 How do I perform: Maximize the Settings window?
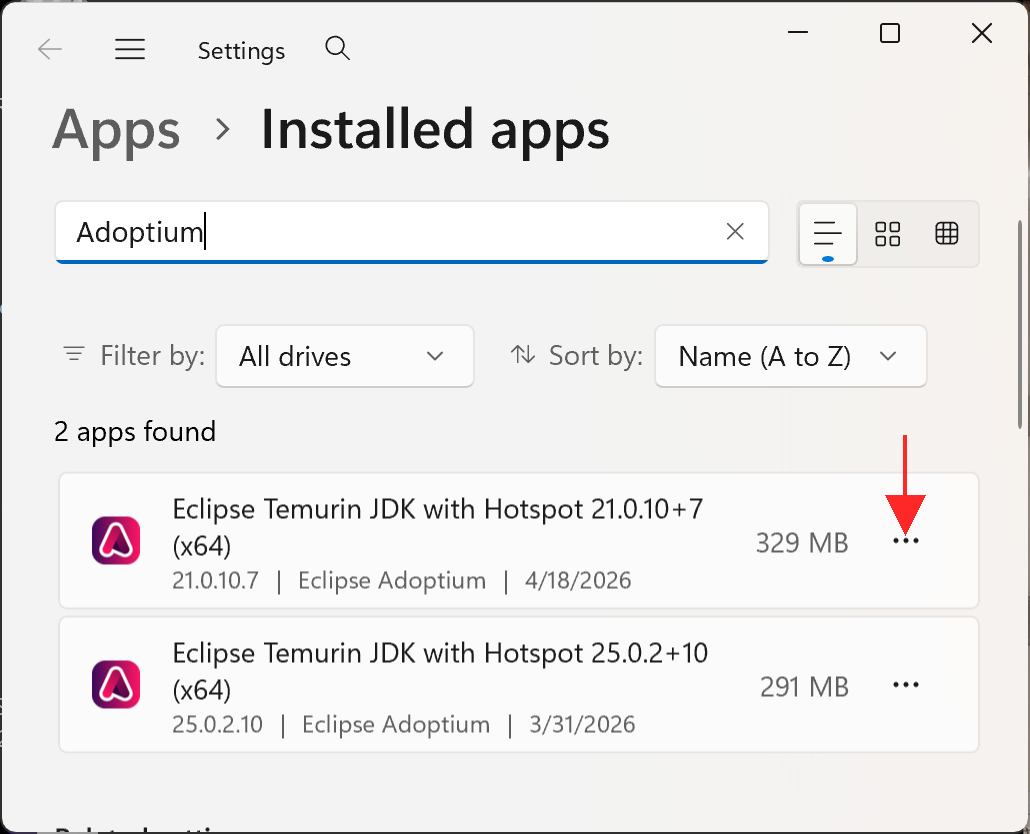889,33
